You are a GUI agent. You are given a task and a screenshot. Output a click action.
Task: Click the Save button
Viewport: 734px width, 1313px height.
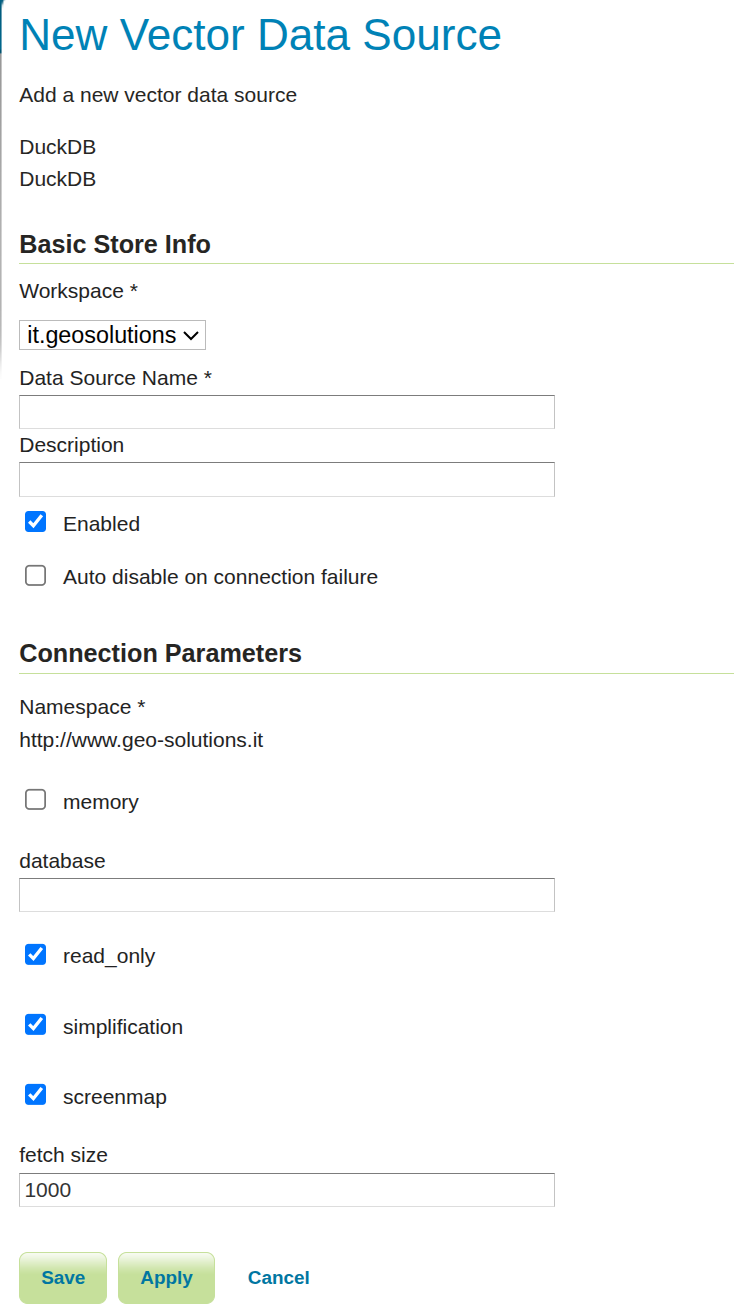[x=62, y=1277]
